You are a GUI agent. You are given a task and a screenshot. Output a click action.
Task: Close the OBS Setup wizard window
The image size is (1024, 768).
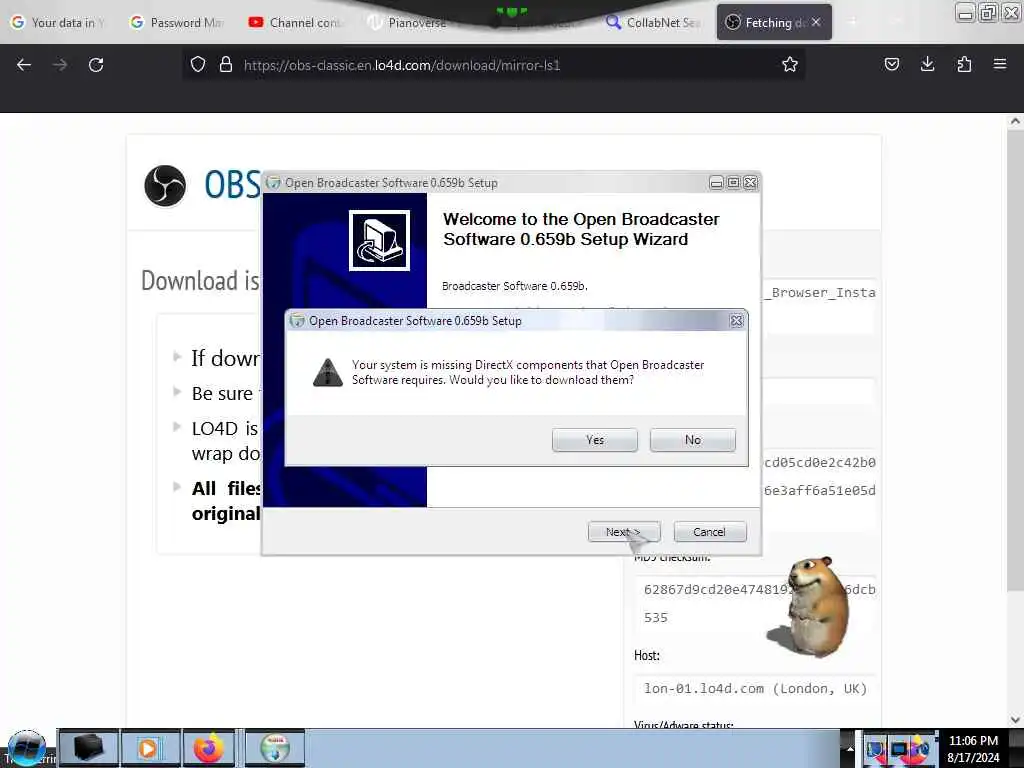[x=750, y=183]
